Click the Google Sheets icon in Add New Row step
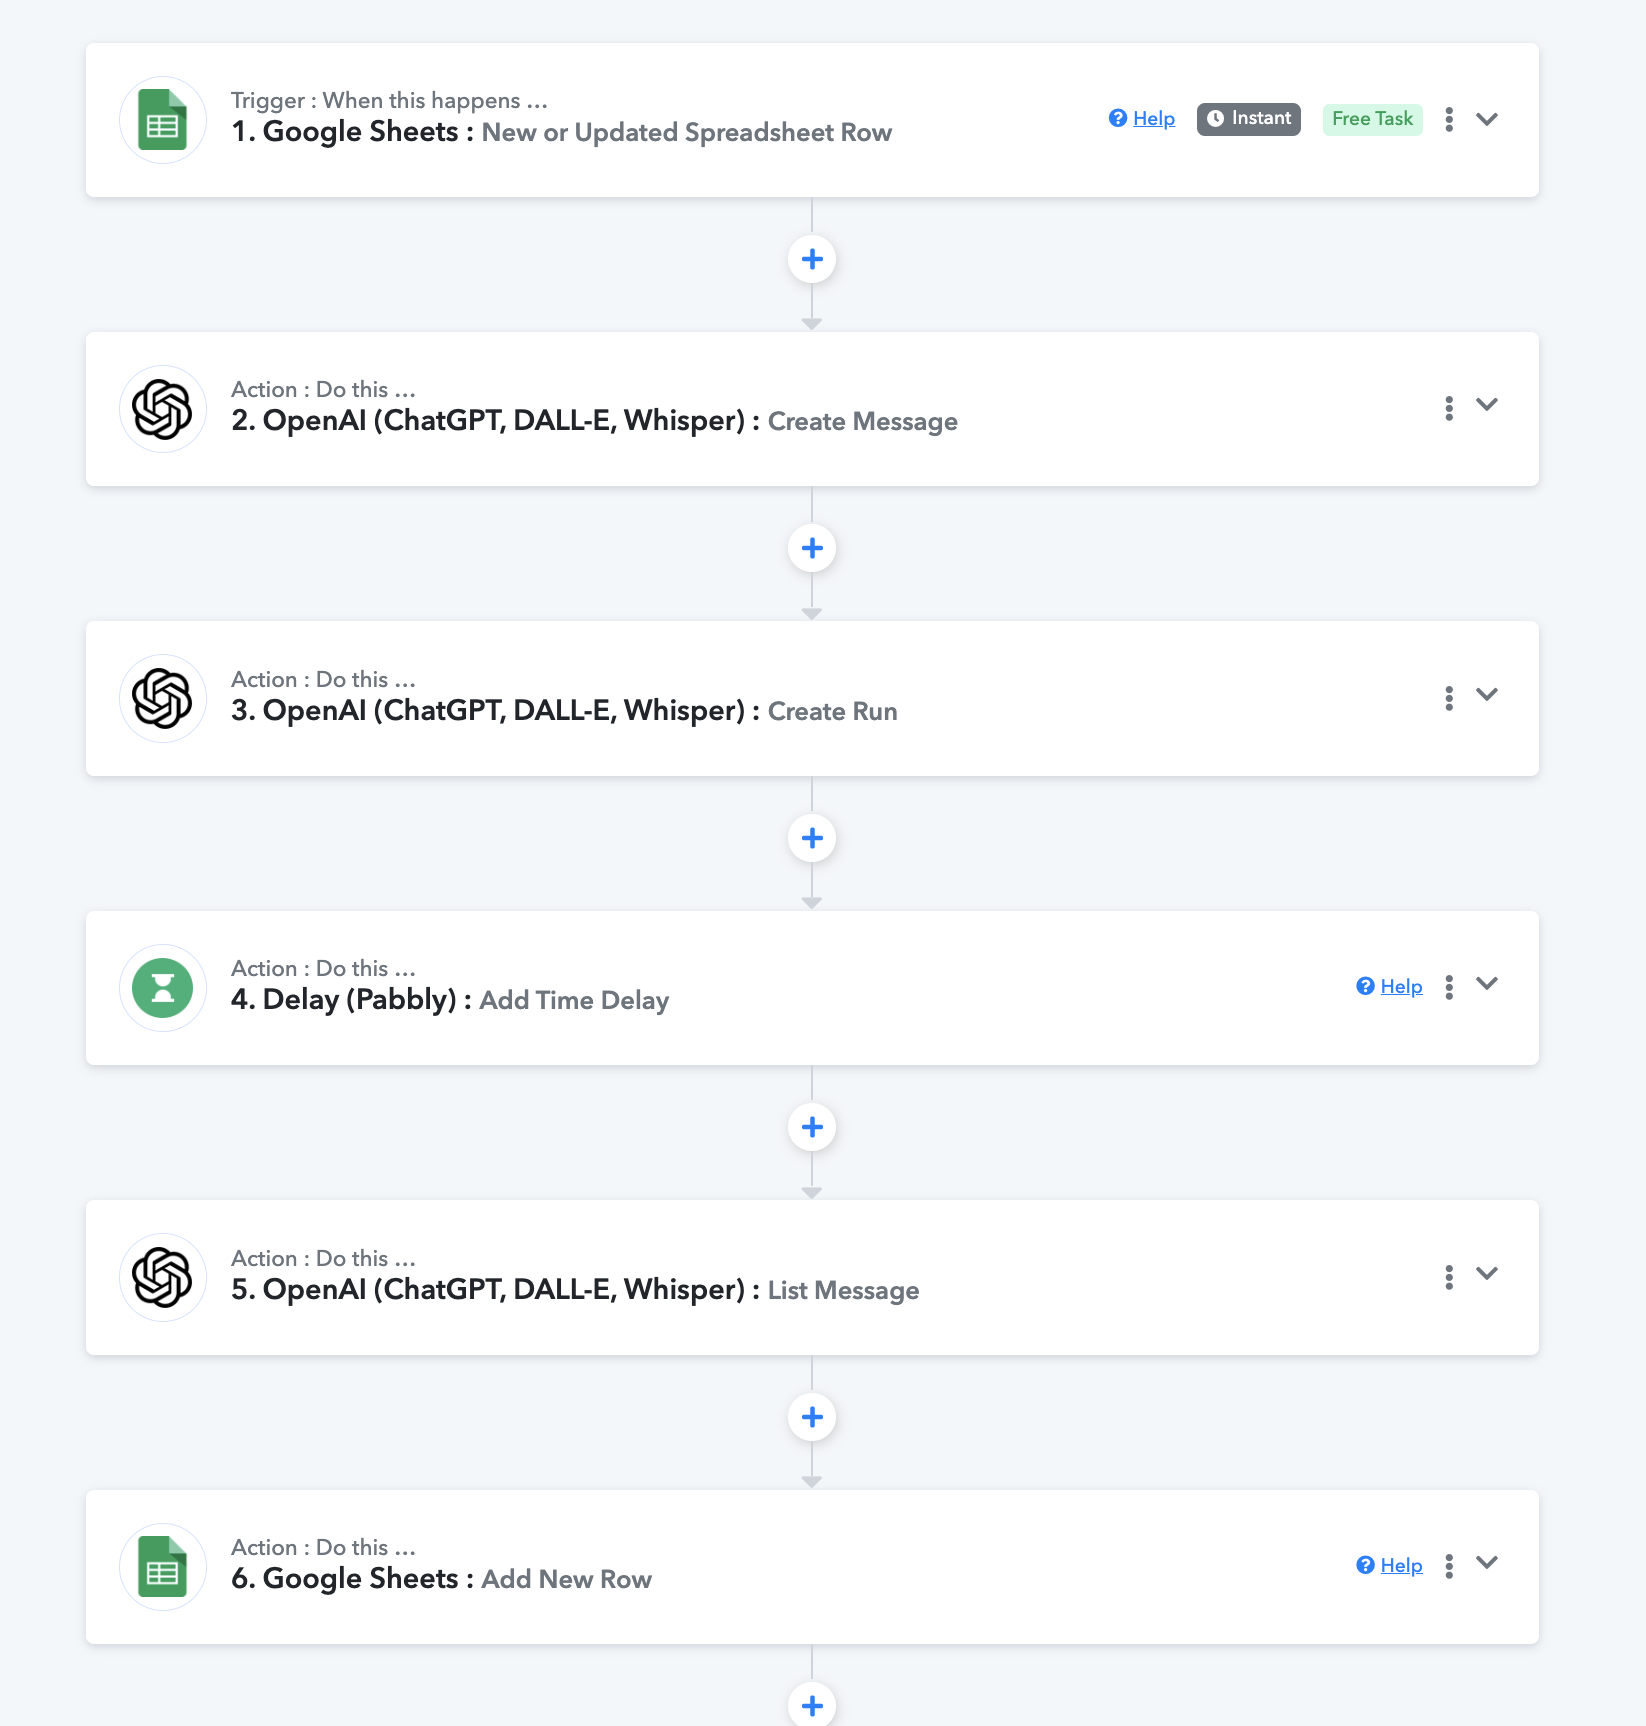1646x1726 pixels. click(163, 1567)
